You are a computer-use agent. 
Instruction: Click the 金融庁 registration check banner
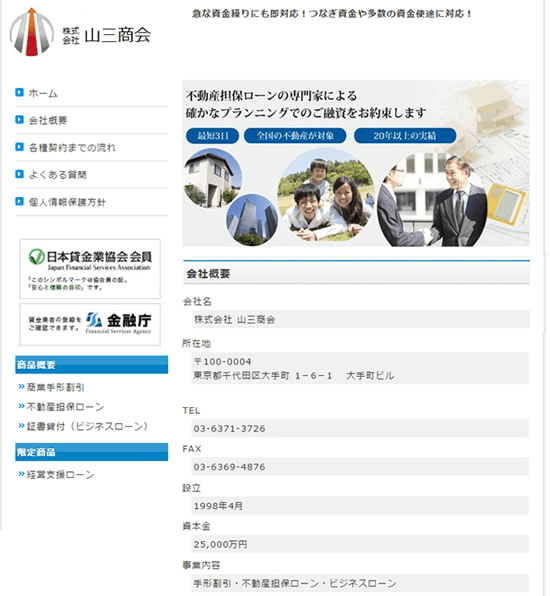pos(90,324)
